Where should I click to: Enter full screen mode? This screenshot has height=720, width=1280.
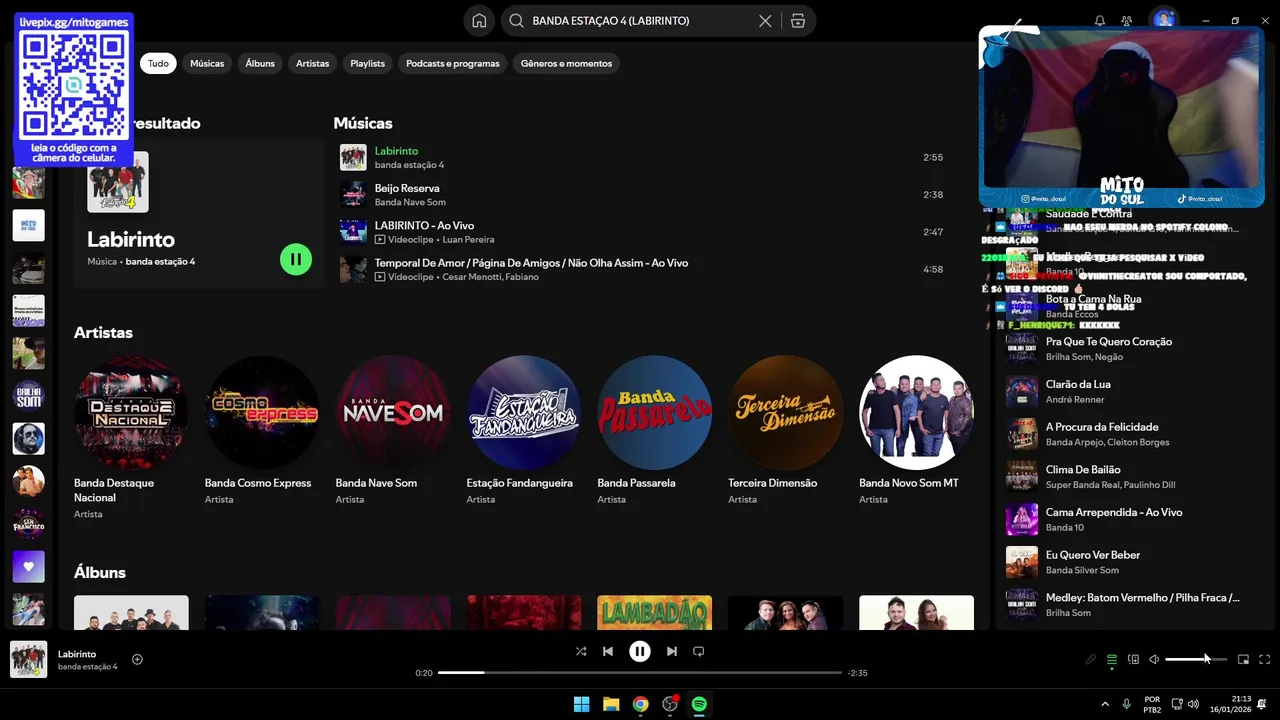click(x=1265, y=659)
